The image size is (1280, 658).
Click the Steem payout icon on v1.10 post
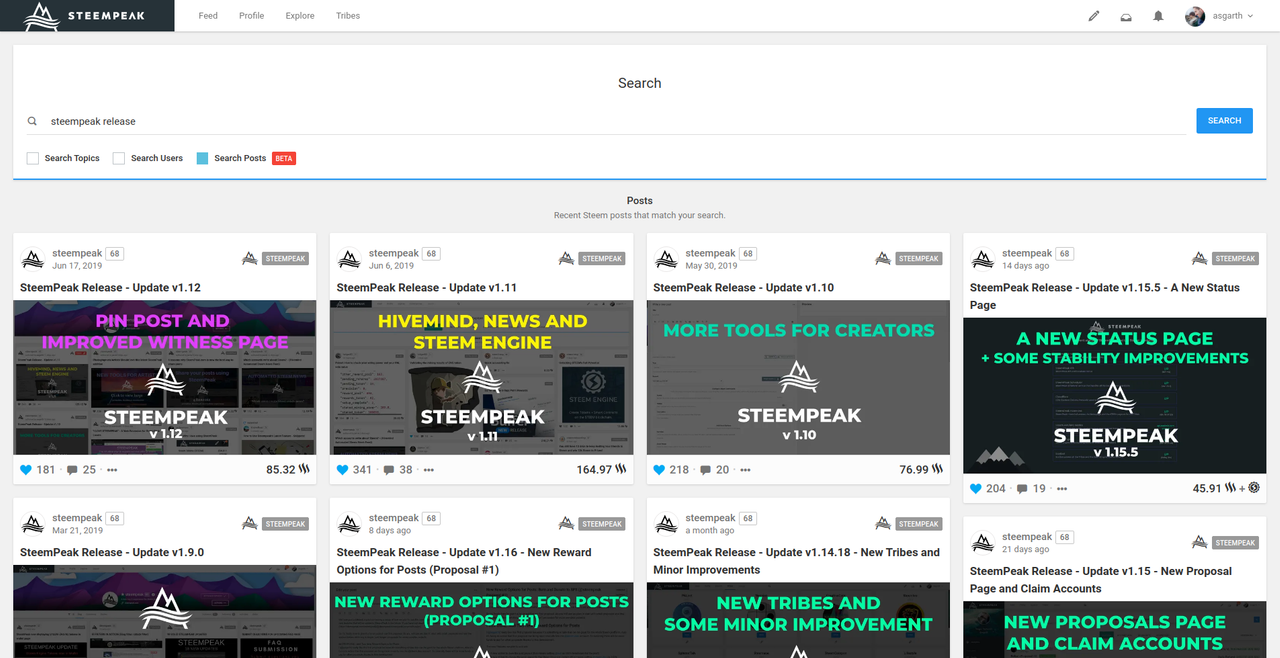point(938,469)
